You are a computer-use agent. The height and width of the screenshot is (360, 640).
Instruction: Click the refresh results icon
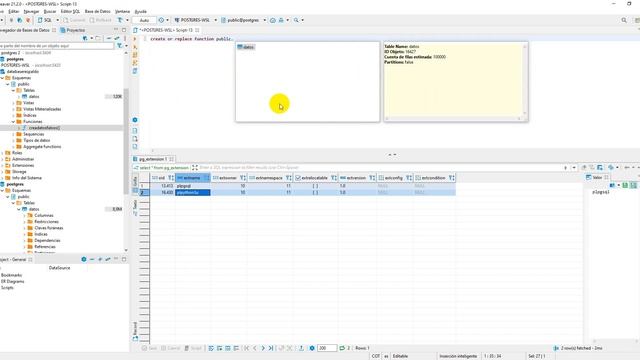pyautogui.click(x=342, y=348)
